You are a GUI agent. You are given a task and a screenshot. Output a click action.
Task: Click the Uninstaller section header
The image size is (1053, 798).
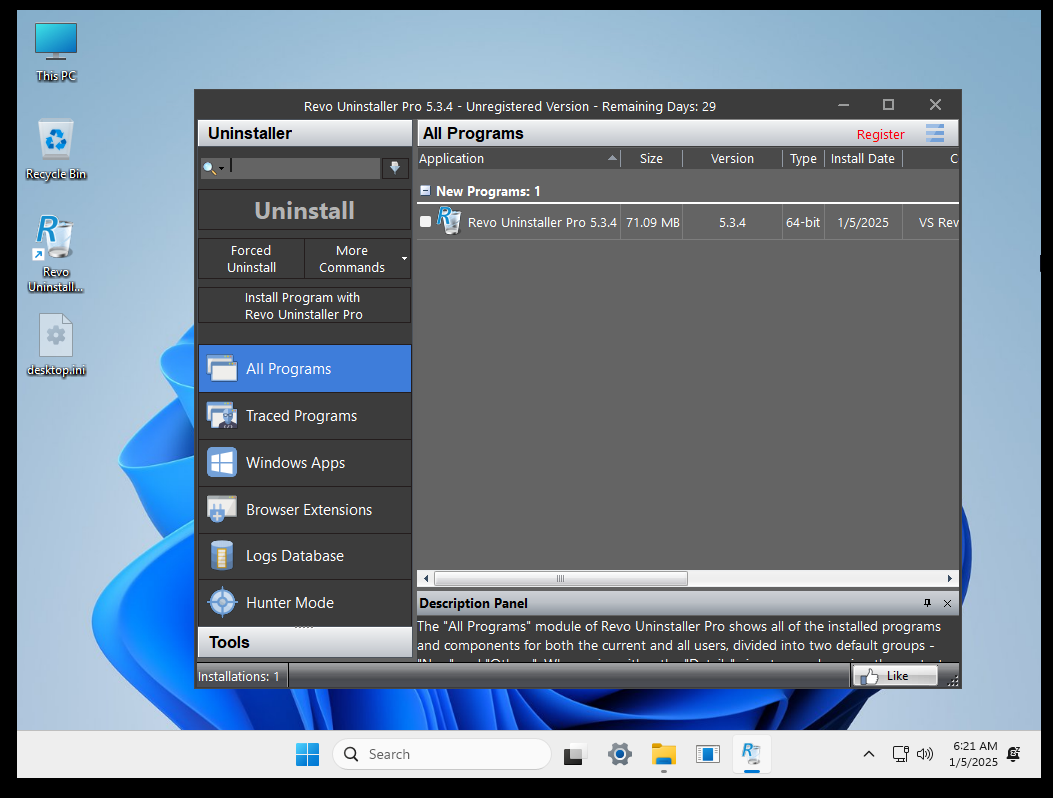(305, 133)
